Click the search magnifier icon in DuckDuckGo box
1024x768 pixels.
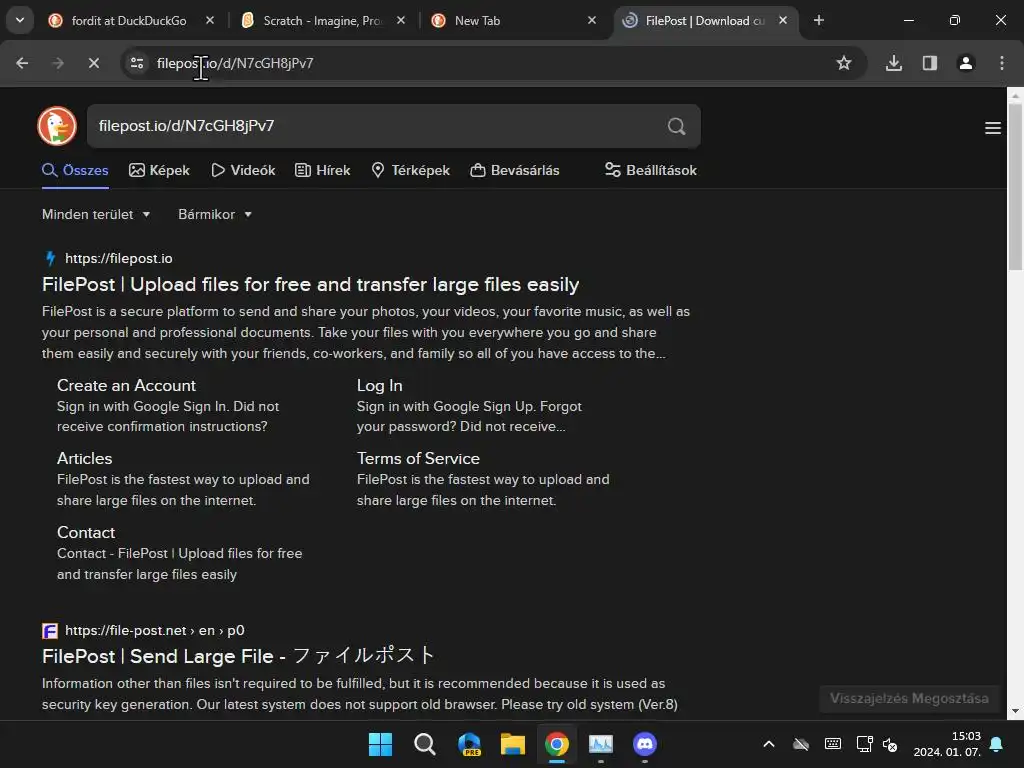pyautogui.click(x=677, y=126)
